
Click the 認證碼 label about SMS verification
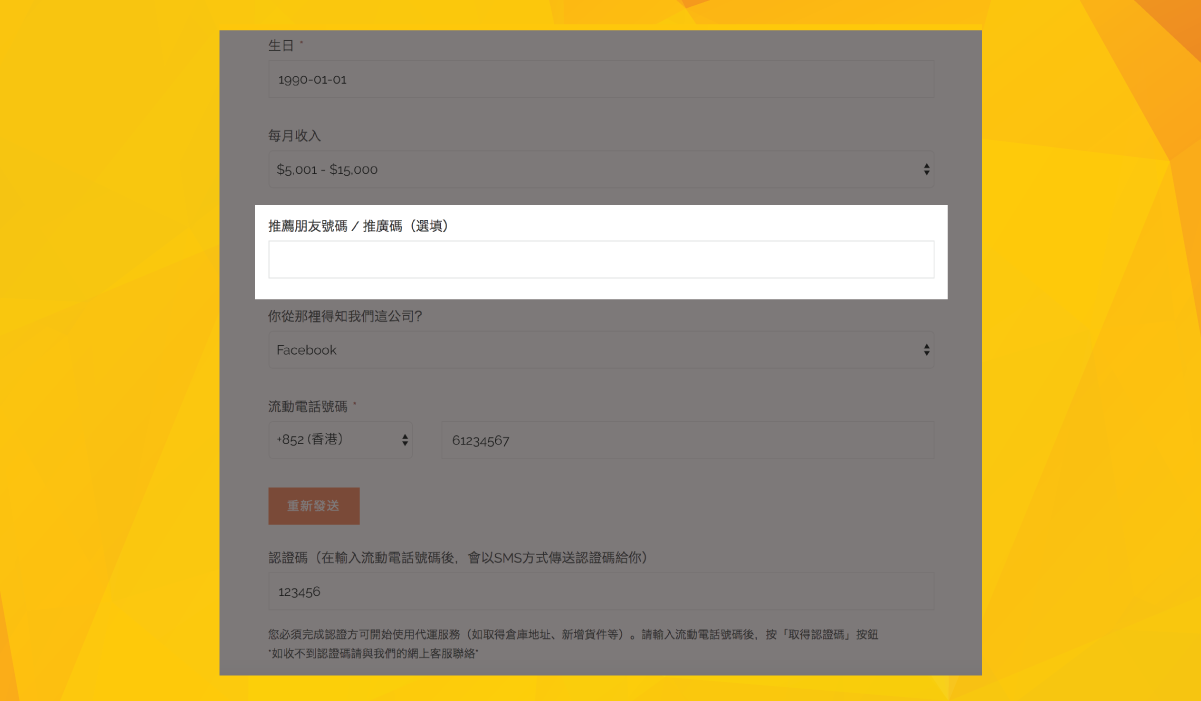pyautogui.click(x=458, y=557)
